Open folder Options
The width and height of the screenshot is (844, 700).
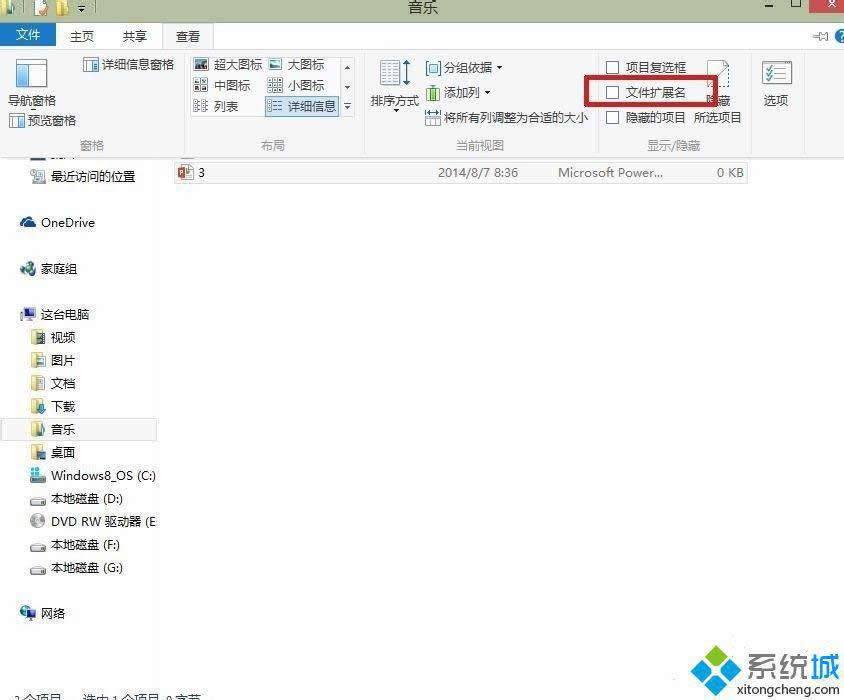tap(777, 80)
